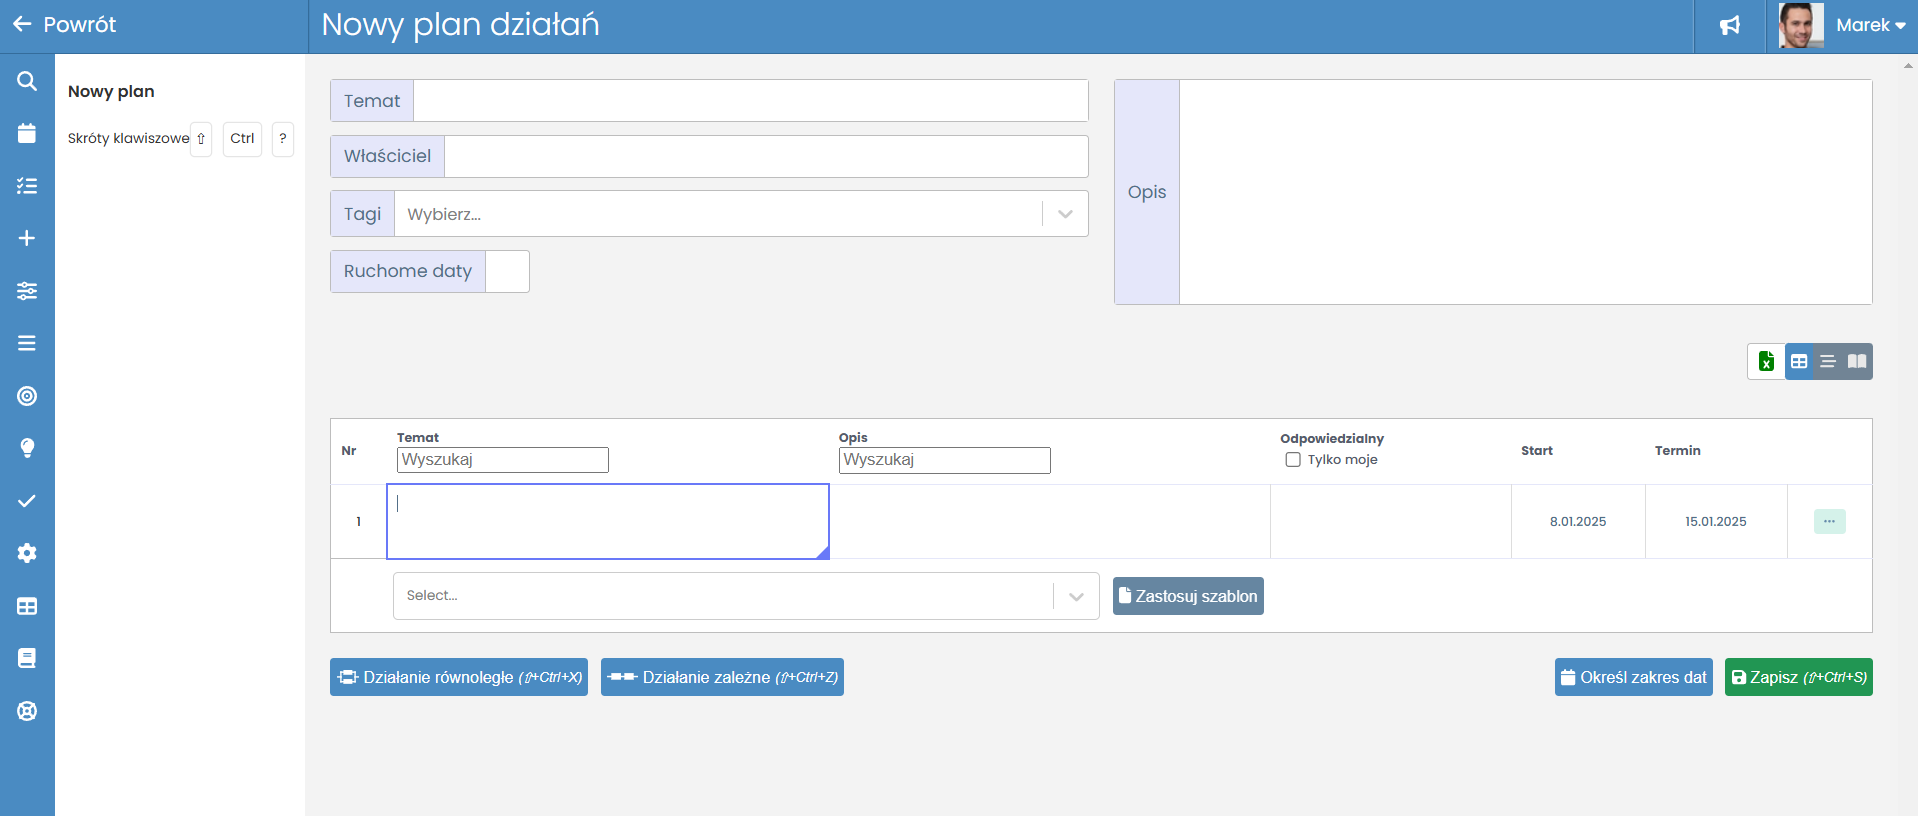Go back using Powrót
The height and width of the screenshot is (816, 1918).
(65, 25)
